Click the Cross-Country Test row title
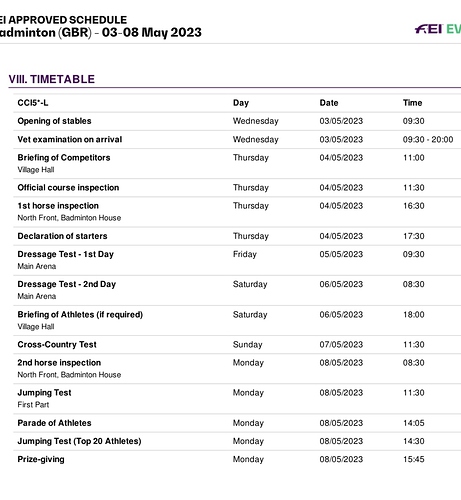The height and width of the screenshot is (500, 461). click(x=57, y=345)
